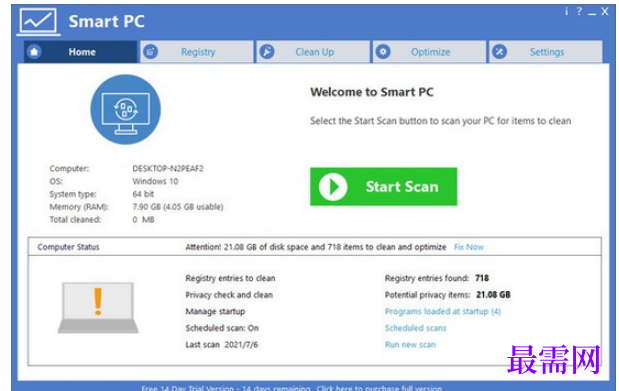Select the computer name DESKTOP-N2PEAF2

point(168,169)
